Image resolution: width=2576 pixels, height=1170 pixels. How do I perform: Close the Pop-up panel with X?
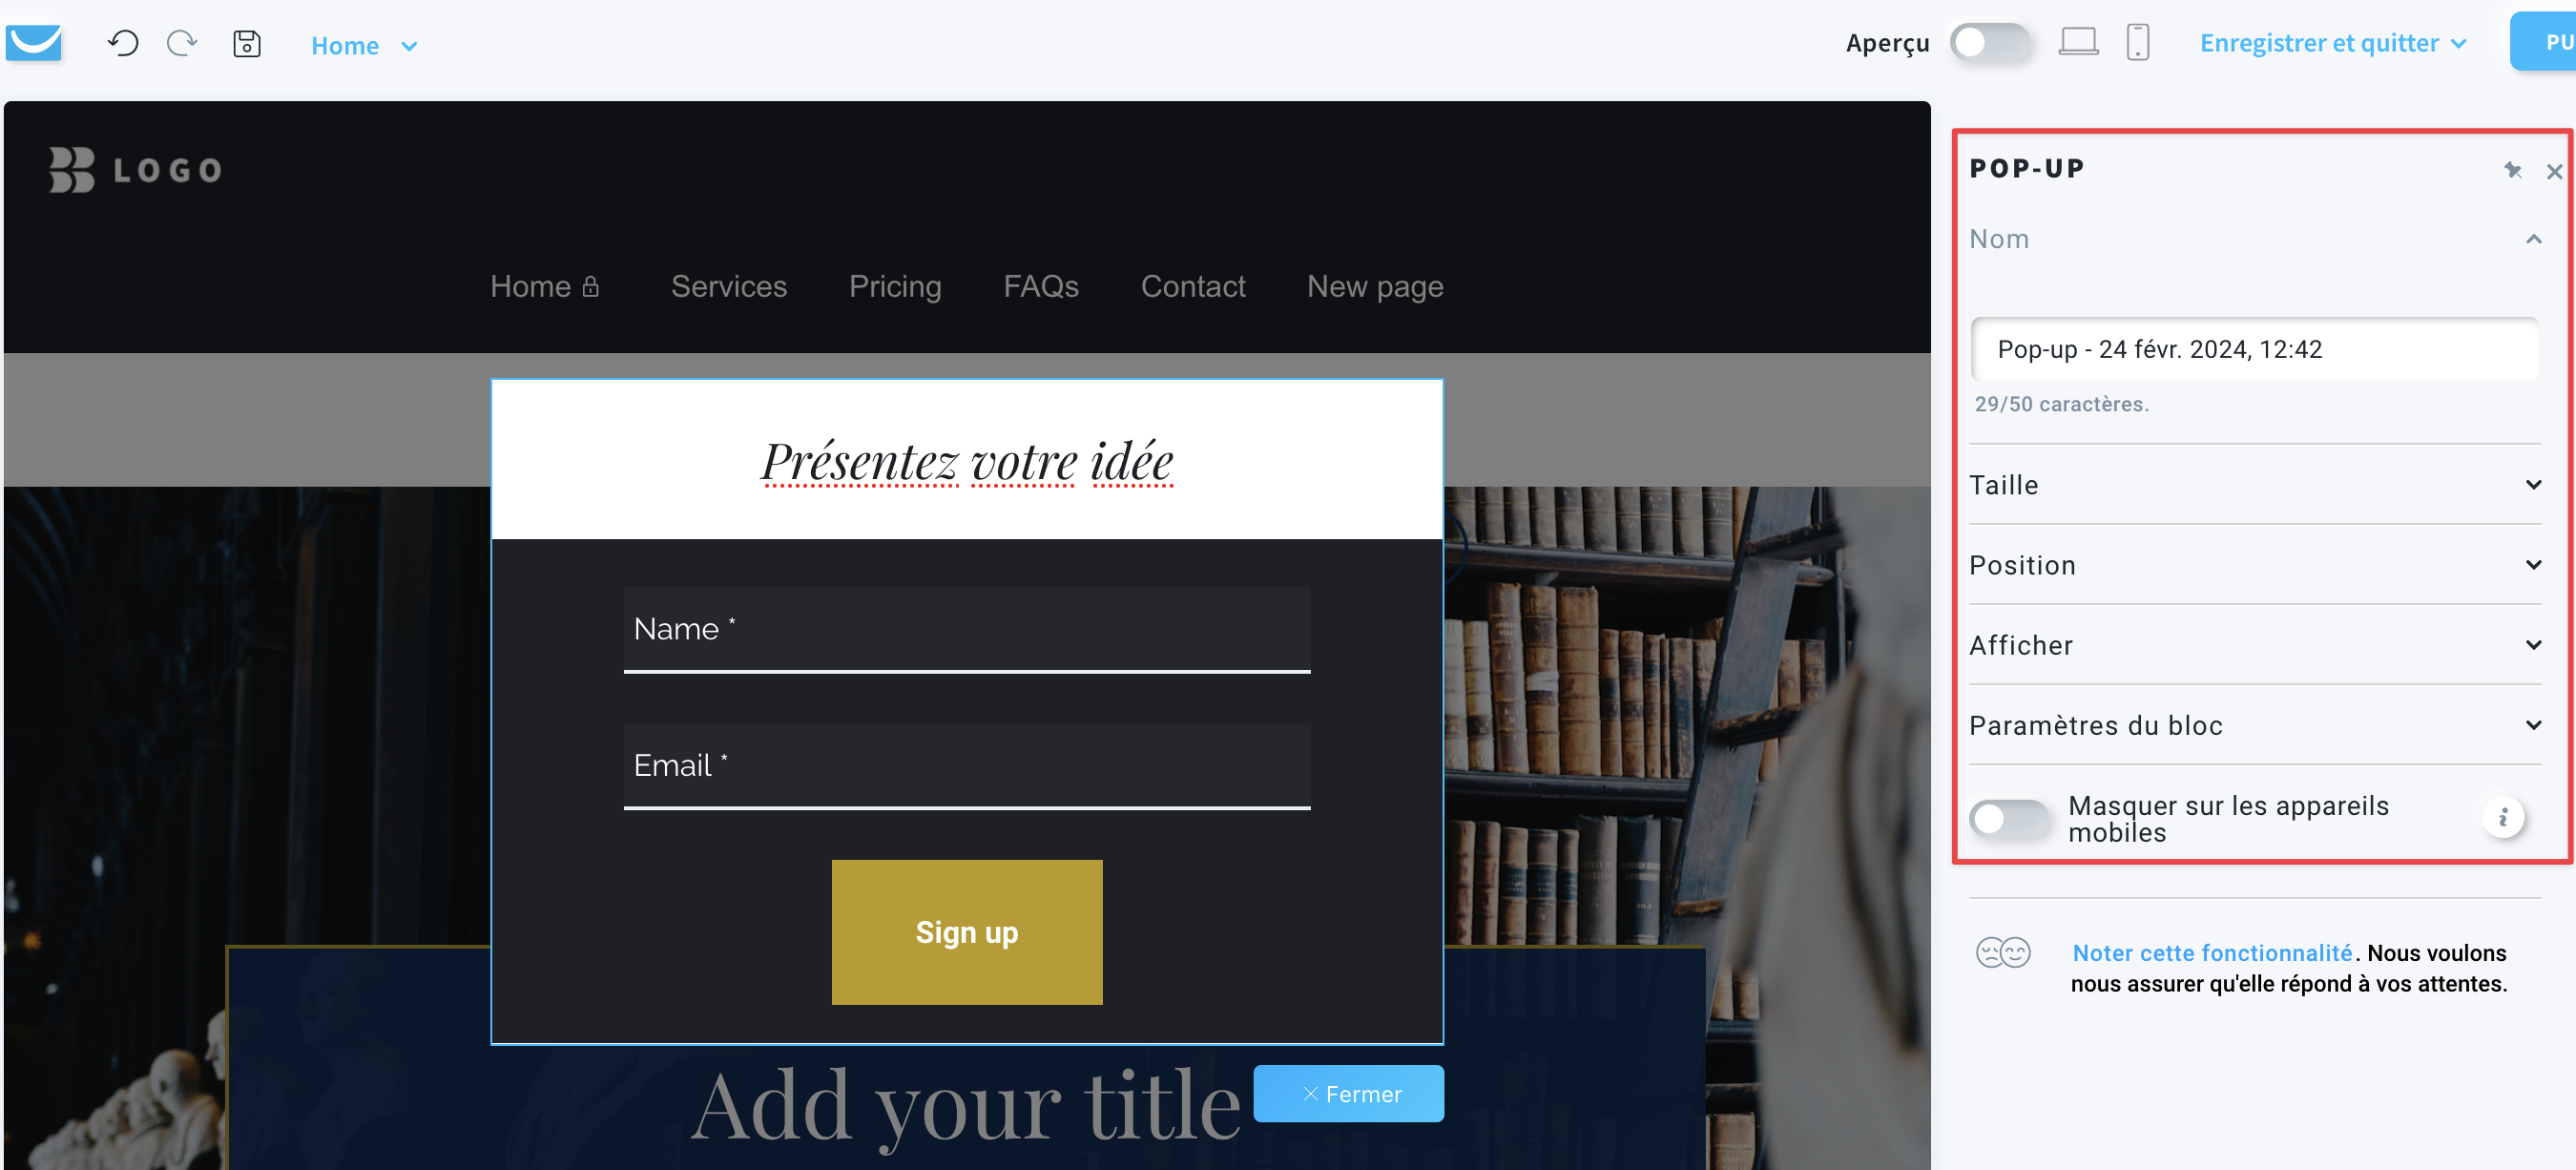pyautogui.click(x=2554, y=171)
